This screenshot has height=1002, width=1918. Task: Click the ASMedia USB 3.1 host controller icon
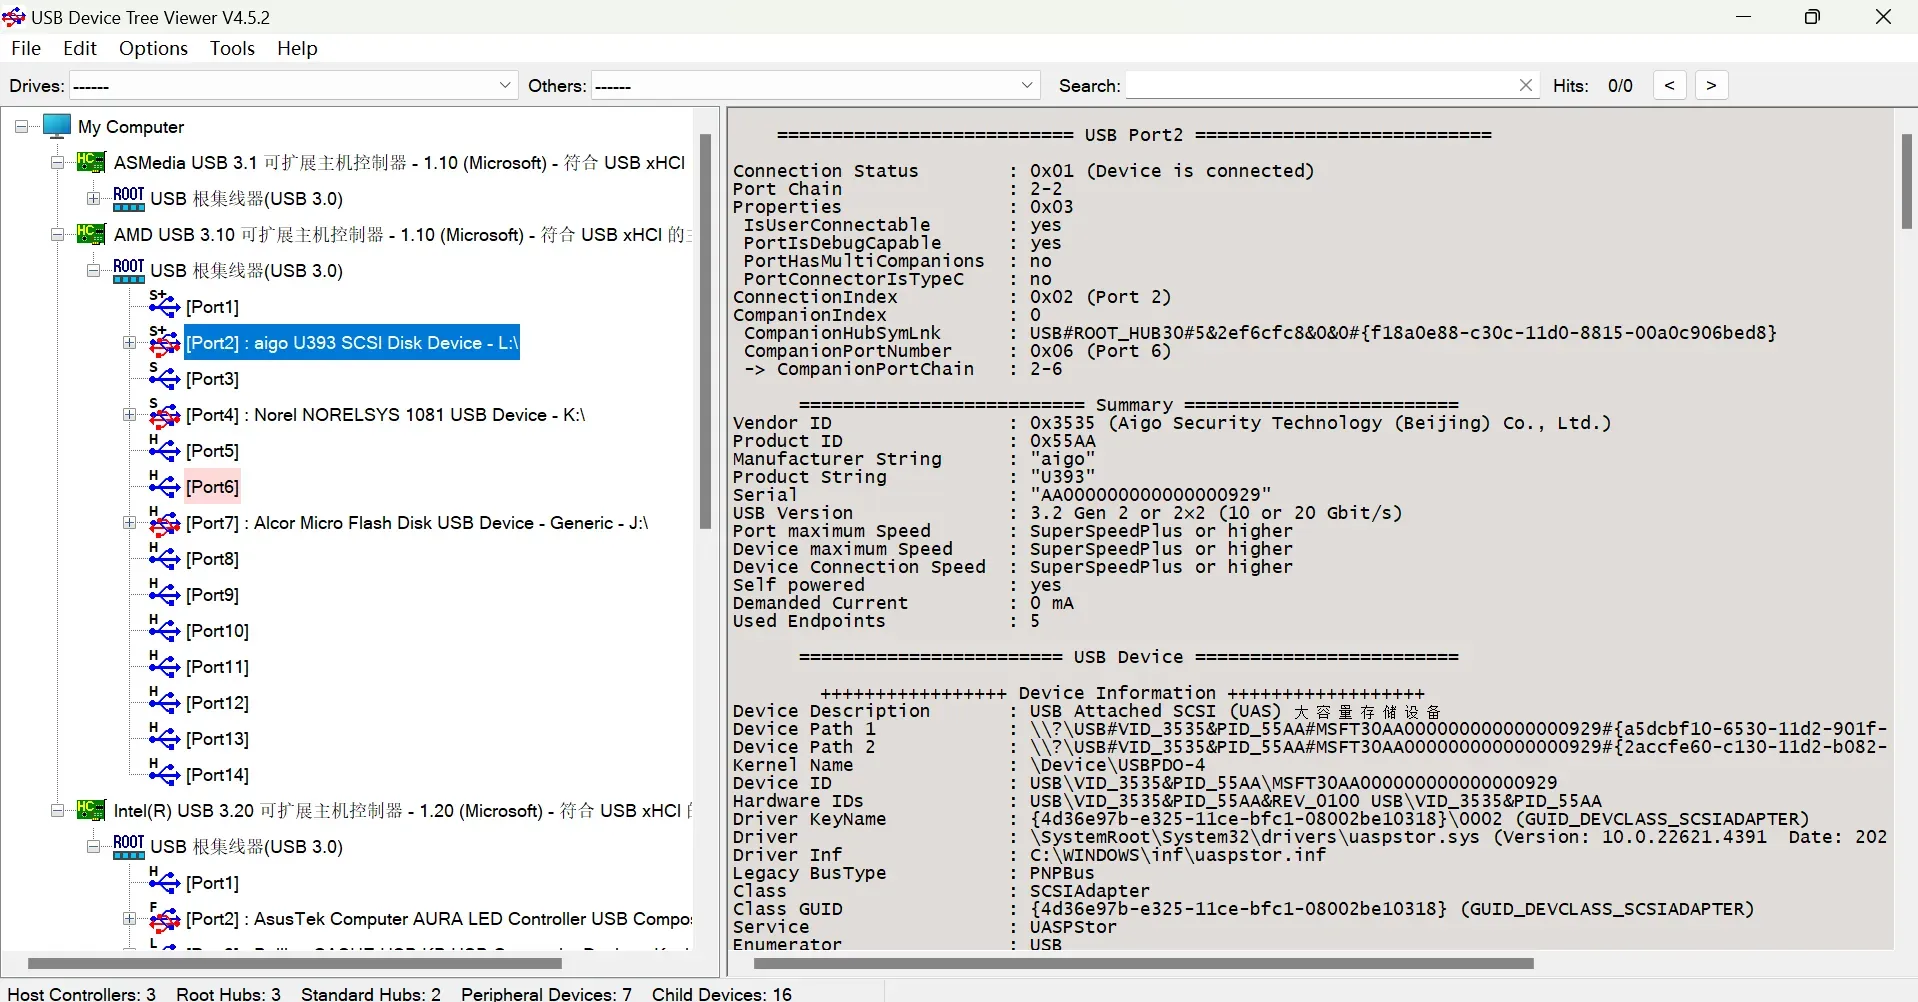[91, 162]
